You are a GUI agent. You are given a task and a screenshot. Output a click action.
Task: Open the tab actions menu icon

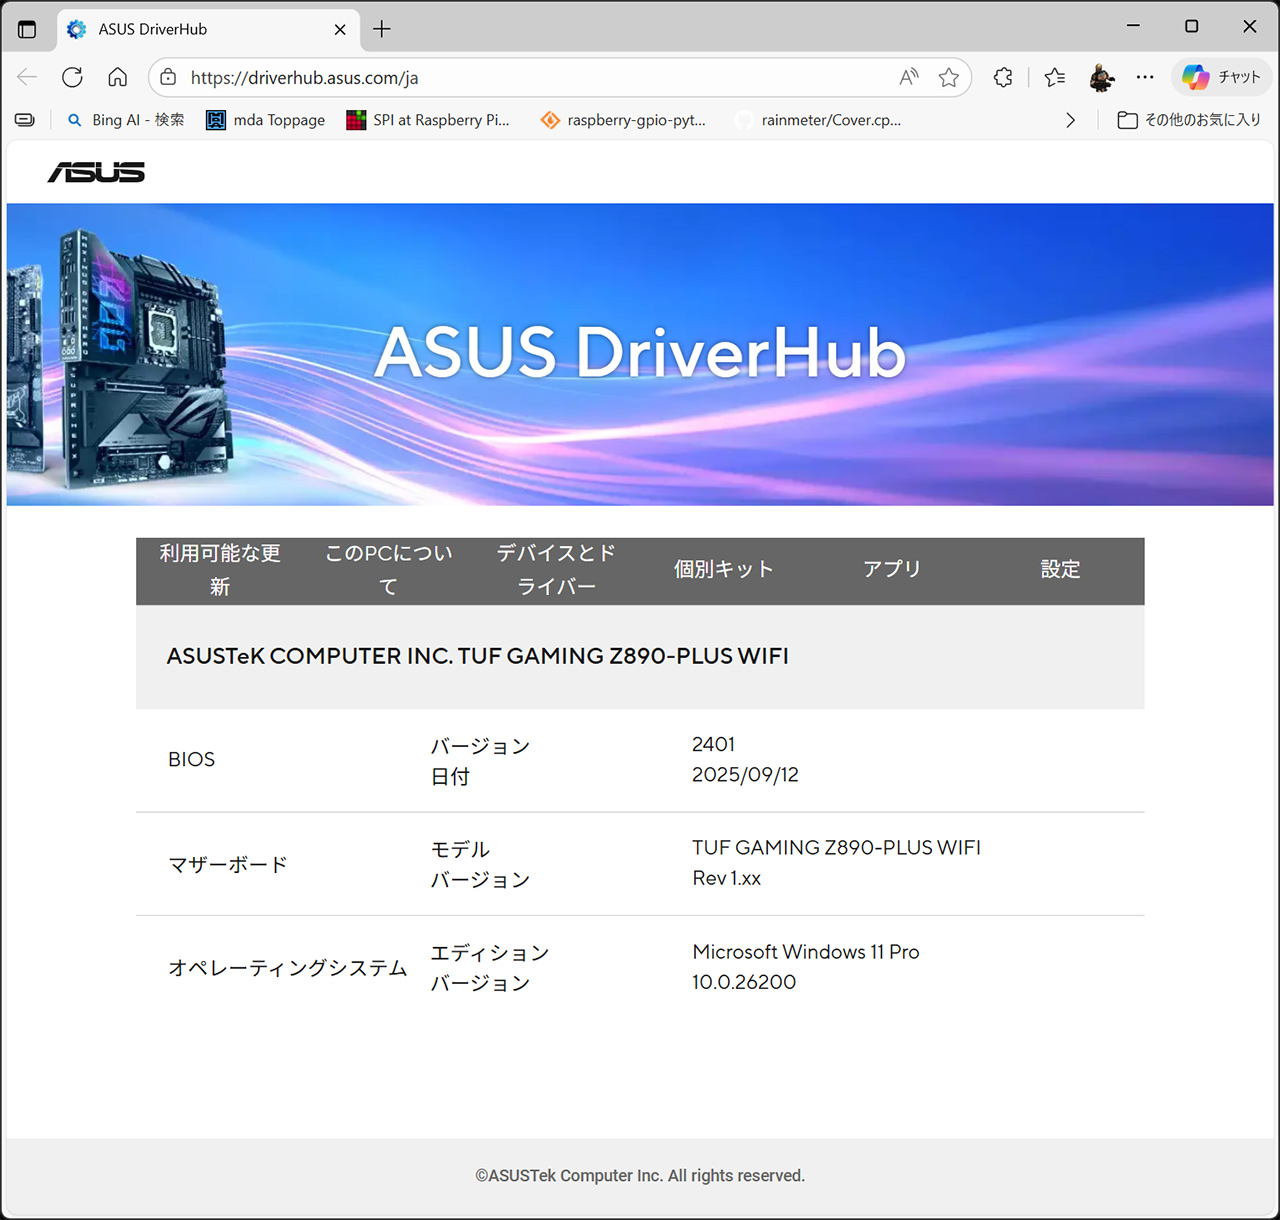coord(27,29)
